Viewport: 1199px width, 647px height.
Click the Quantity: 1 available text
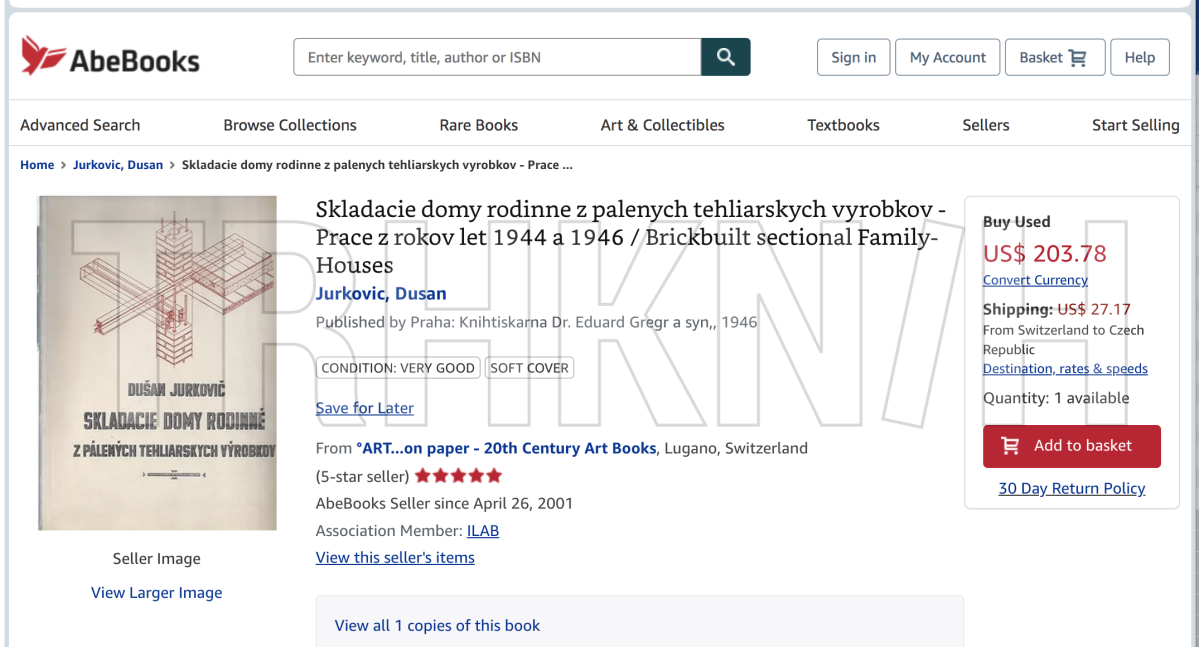click(1055, 398)
